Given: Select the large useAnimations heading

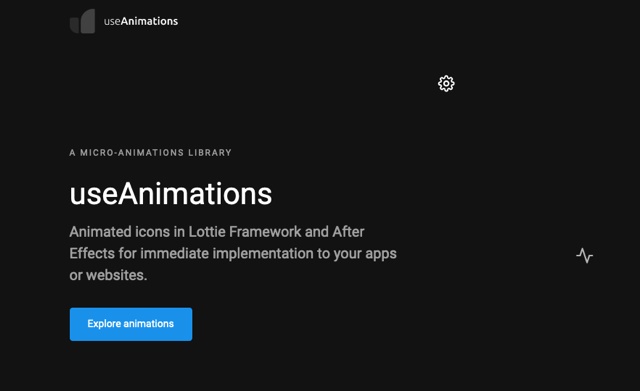Looking at the screenshot, I should [x=171, y=194].
